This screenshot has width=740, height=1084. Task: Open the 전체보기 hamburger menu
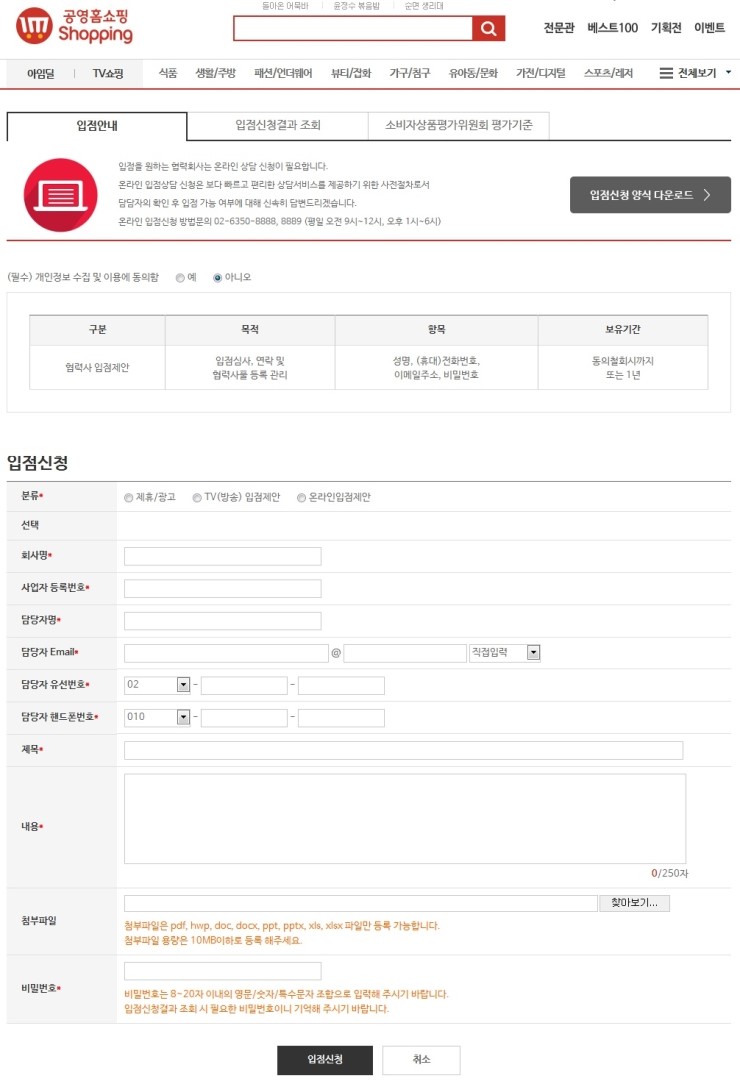(x=695, y=73)
